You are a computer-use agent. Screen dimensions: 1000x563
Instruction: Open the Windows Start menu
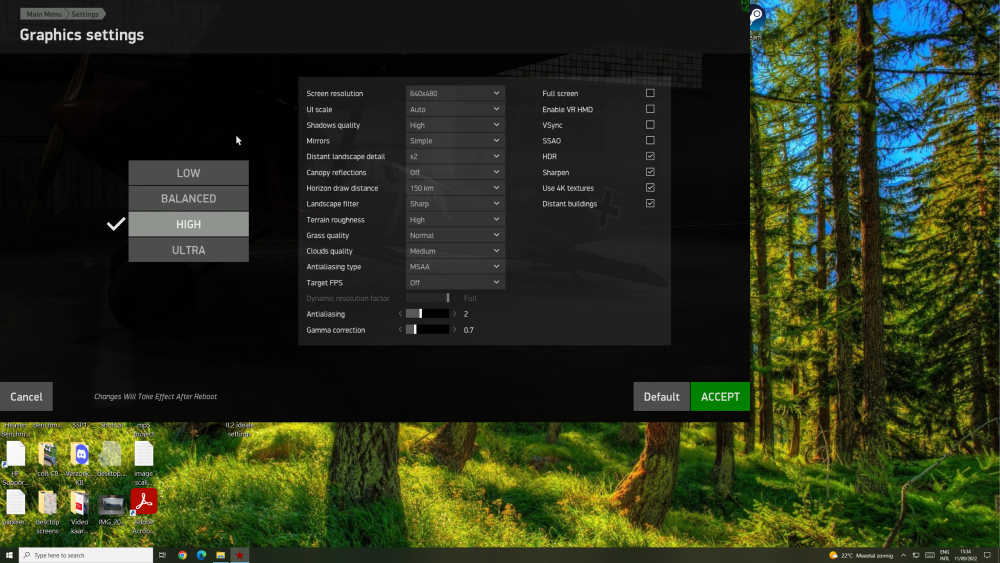9,555
